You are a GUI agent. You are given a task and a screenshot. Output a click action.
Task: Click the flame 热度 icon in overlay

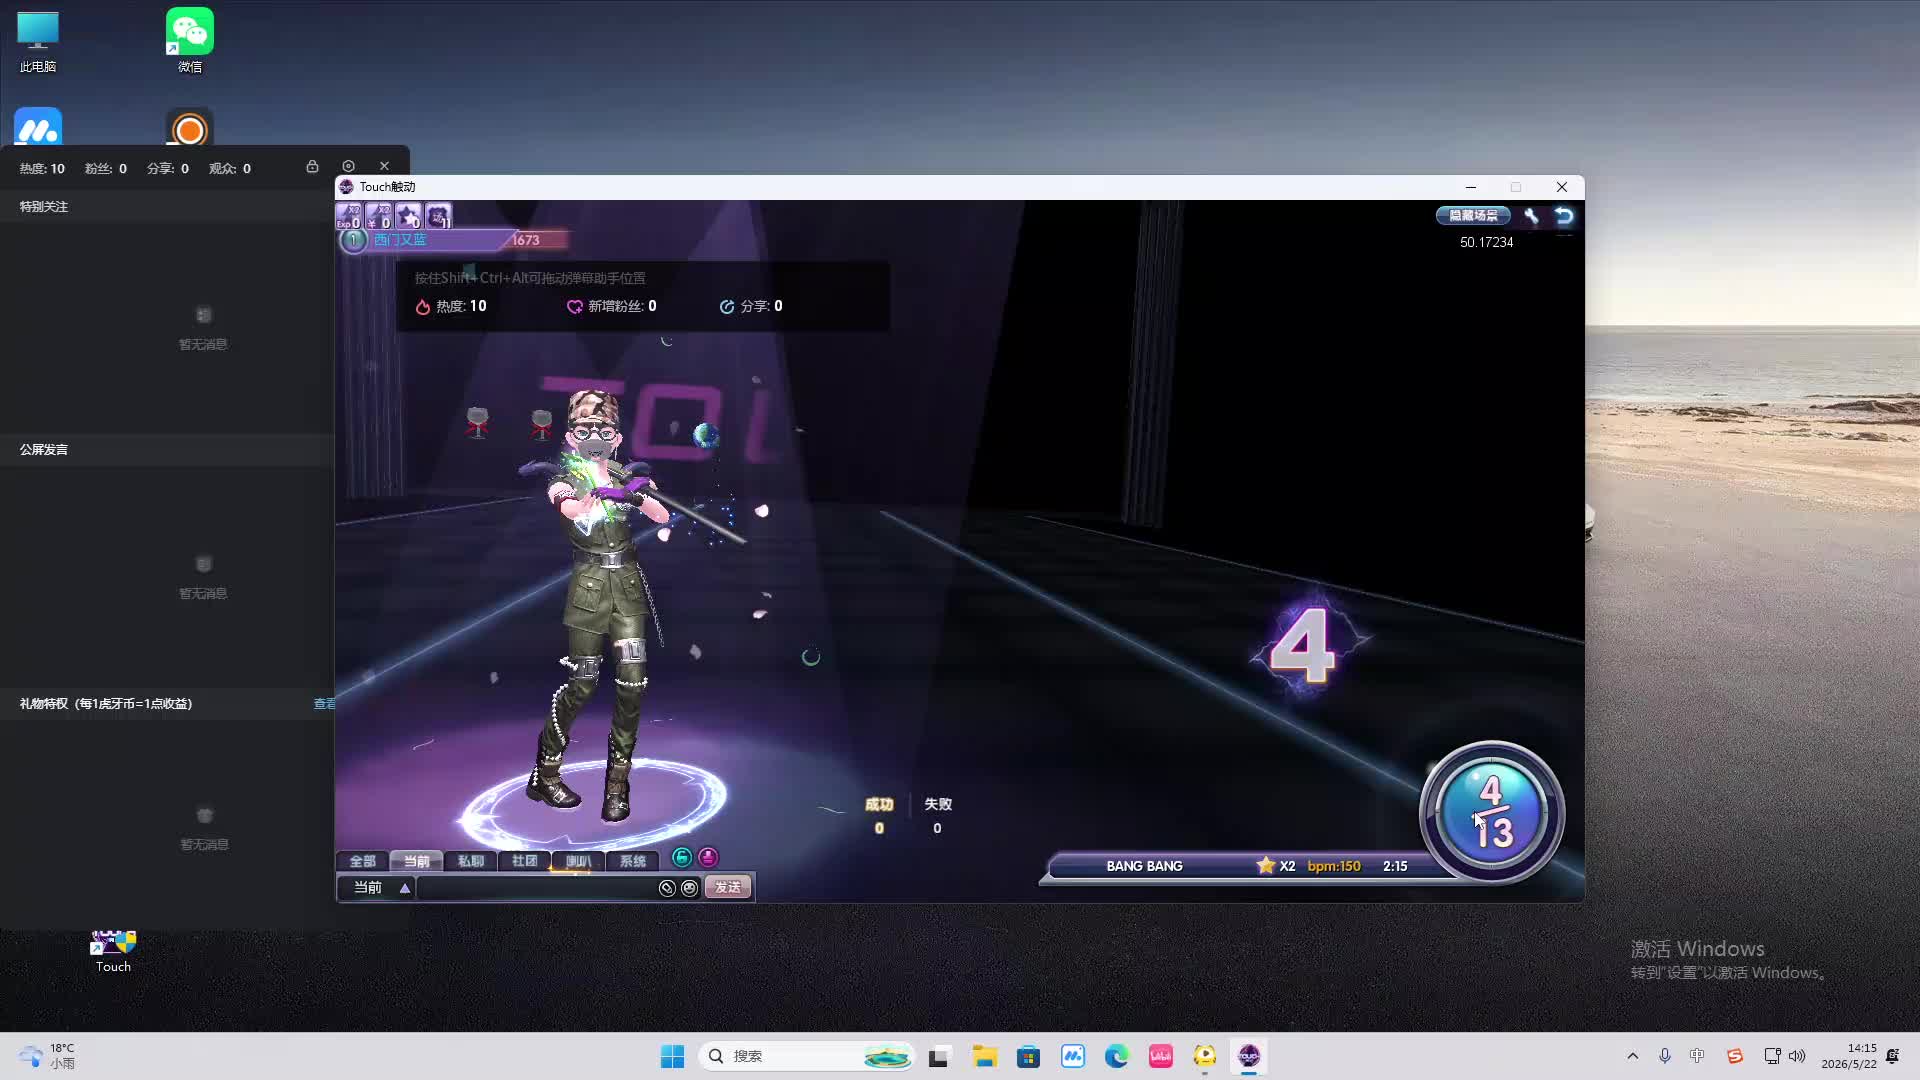pyautogui.click(x=423, y=307)
